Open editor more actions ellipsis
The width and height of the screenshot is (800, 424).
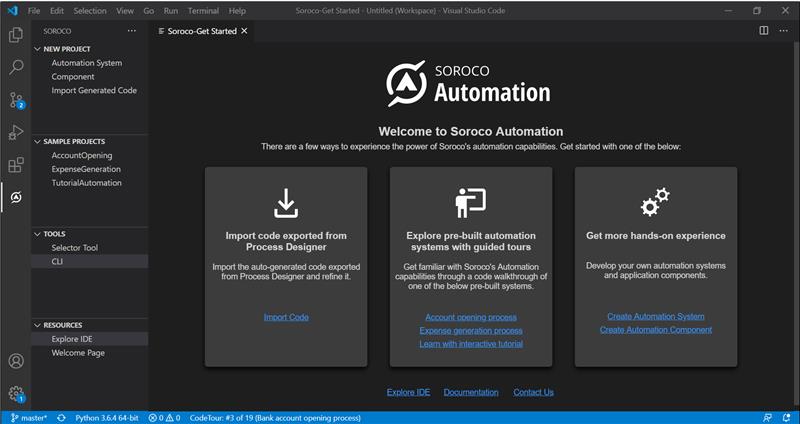click(x=783, y=31)
